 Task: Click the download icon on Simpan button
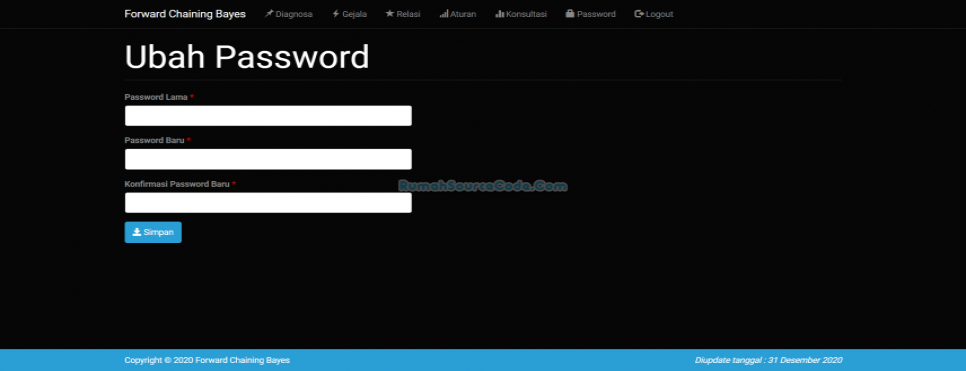point(137,232)
